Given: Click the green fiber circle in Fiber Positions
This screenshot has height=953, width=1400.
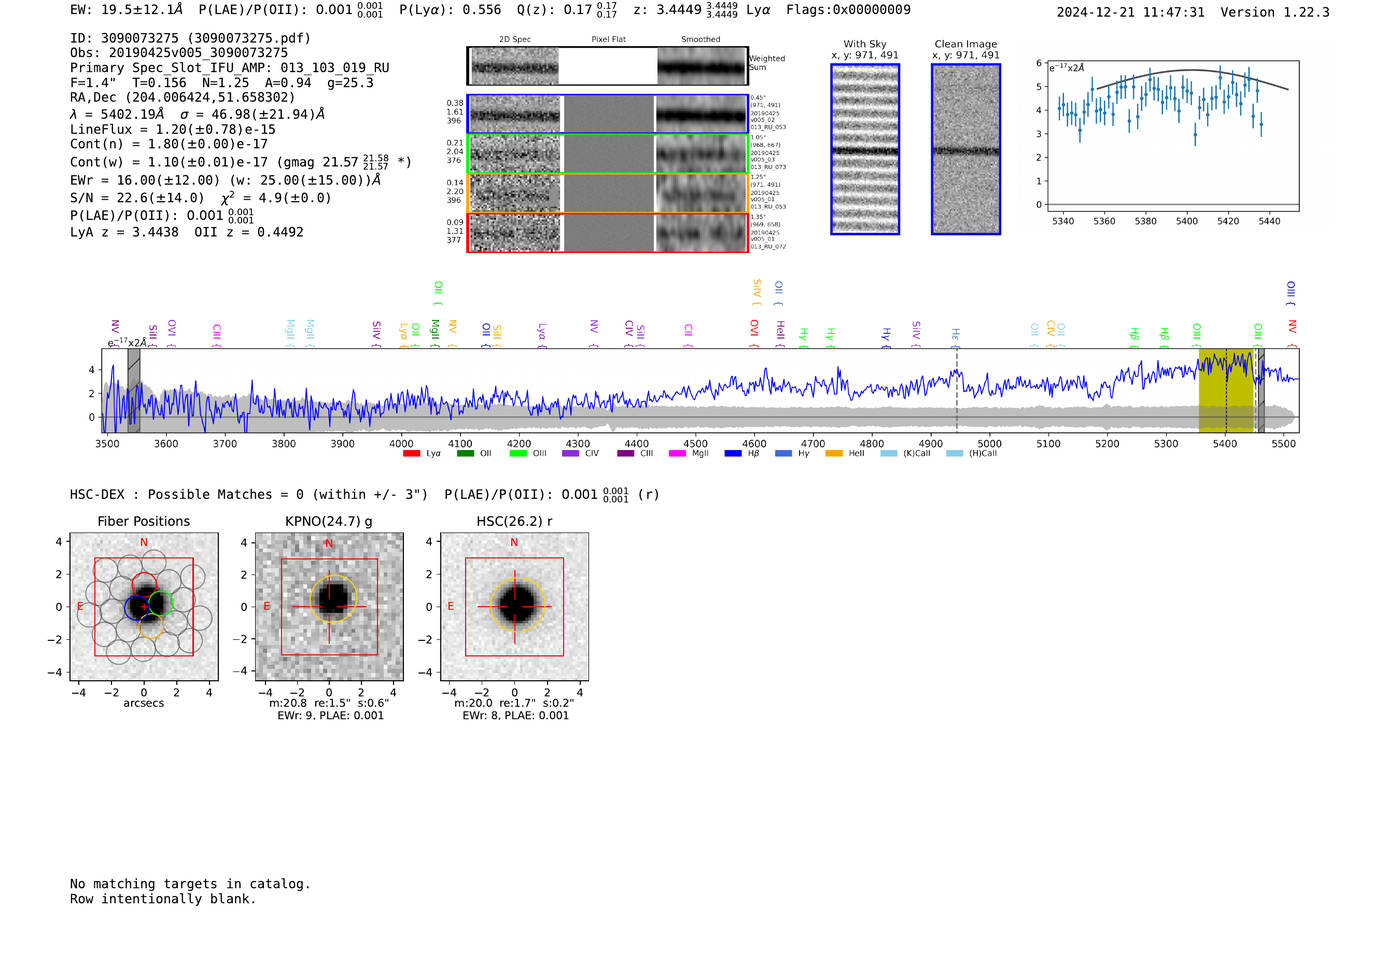Looking at the screenshot, I should pyautogui.click(x=162, y=603).
